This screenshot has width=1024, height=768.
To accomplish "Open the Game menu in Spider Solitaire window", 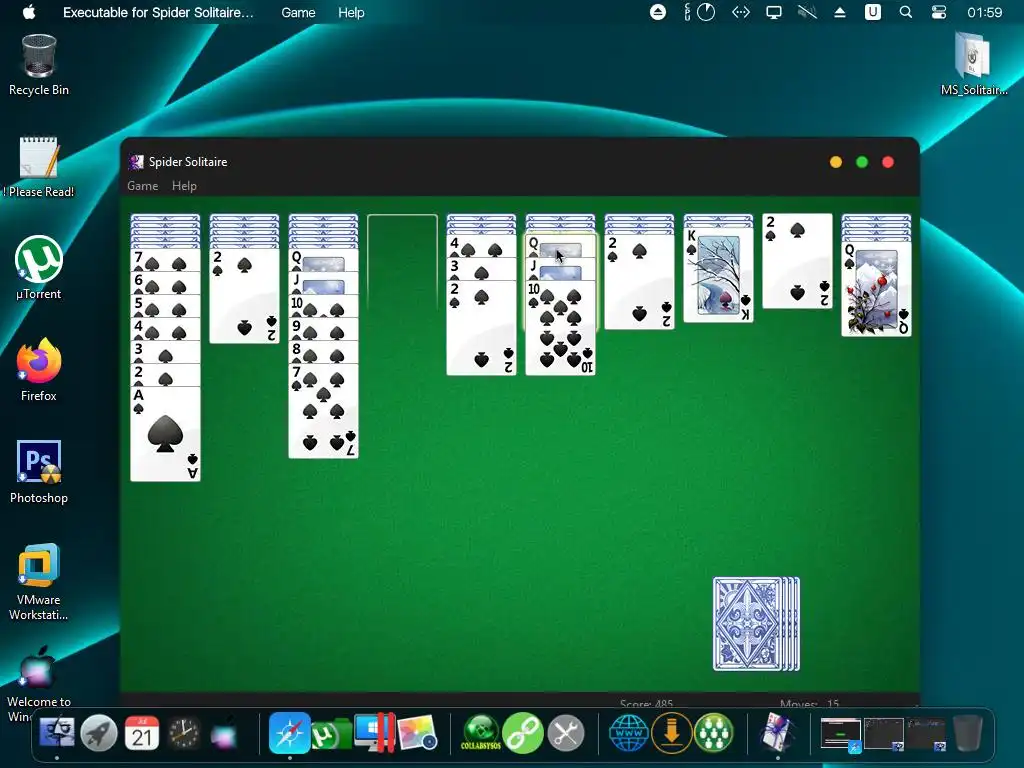I will 142,186.
